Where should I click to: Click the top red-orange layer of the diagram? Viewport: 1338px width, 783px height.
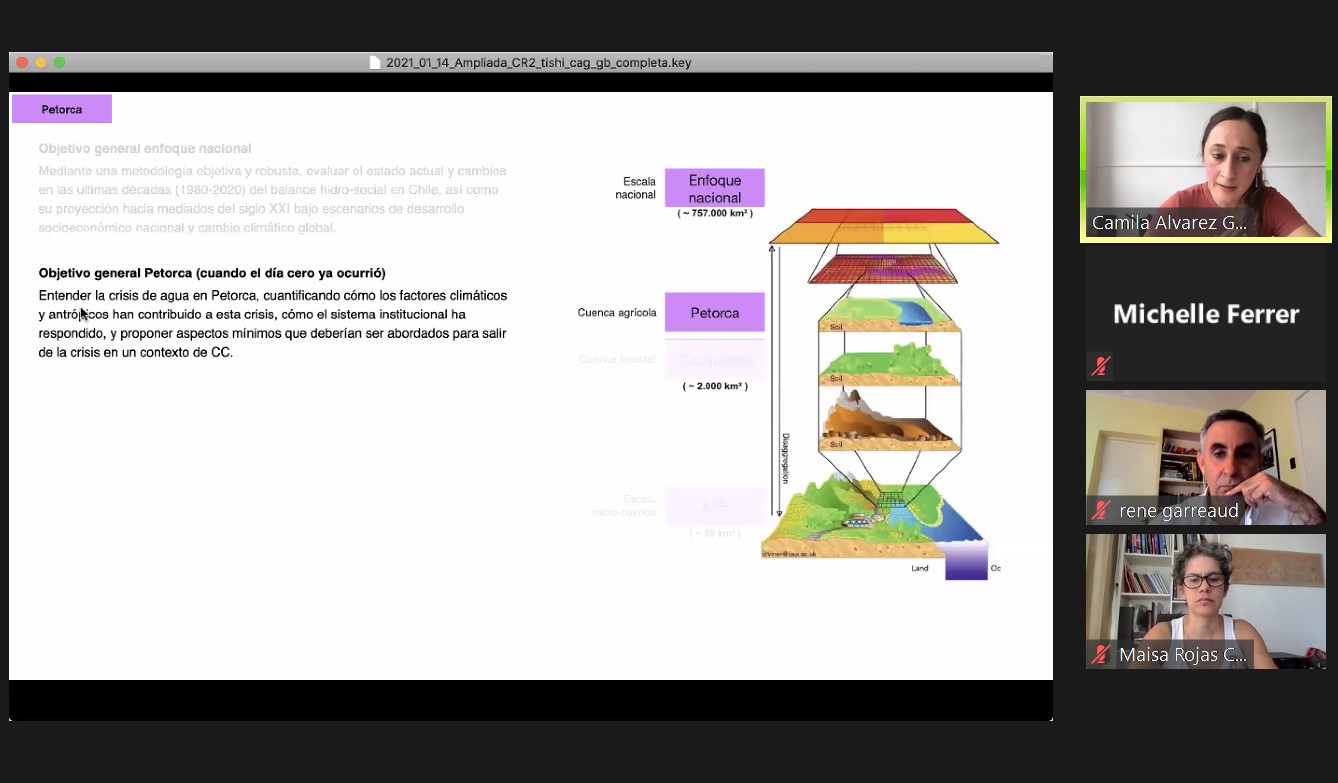[x=883, y=226]
